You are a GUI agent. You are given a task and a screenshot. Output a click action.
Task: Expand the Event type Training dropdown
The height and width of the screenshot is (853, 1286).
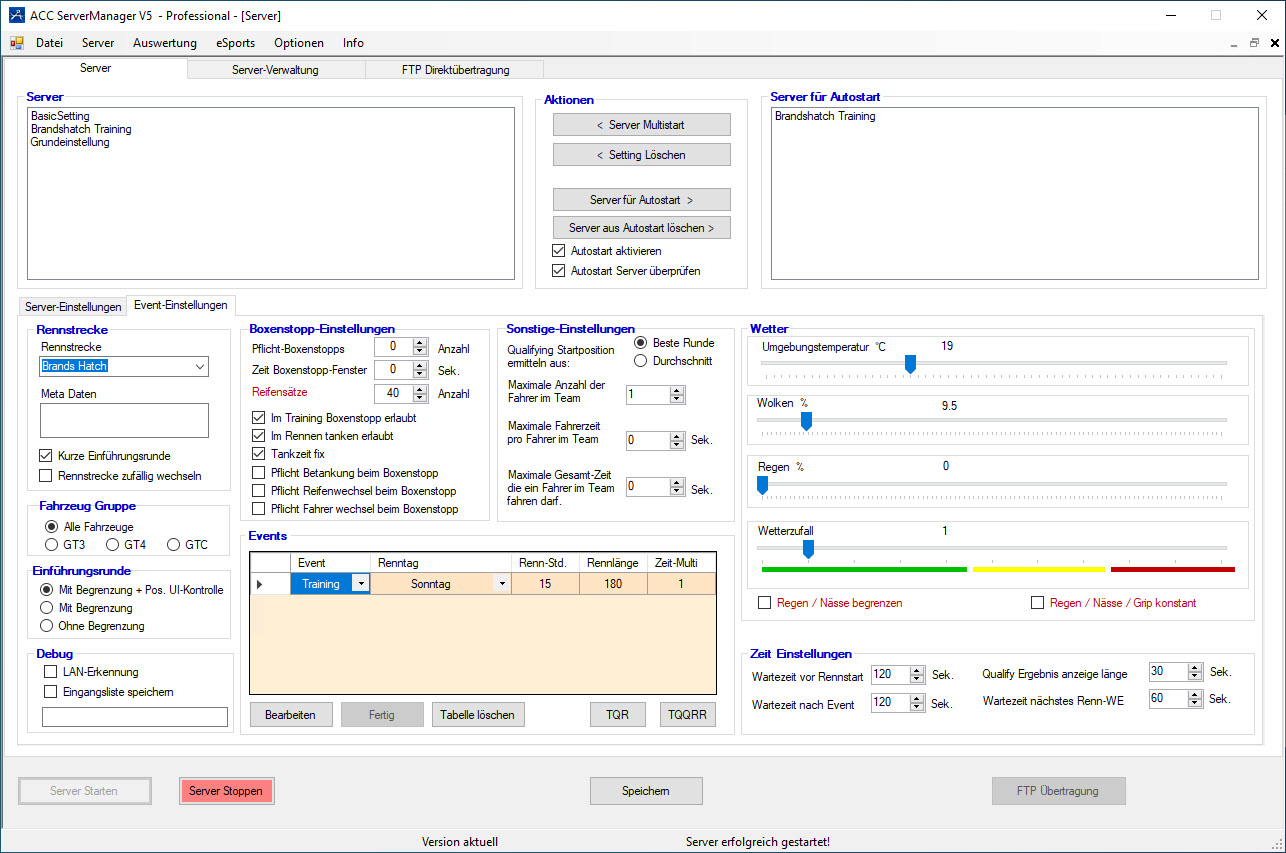[x=359, y=584]
